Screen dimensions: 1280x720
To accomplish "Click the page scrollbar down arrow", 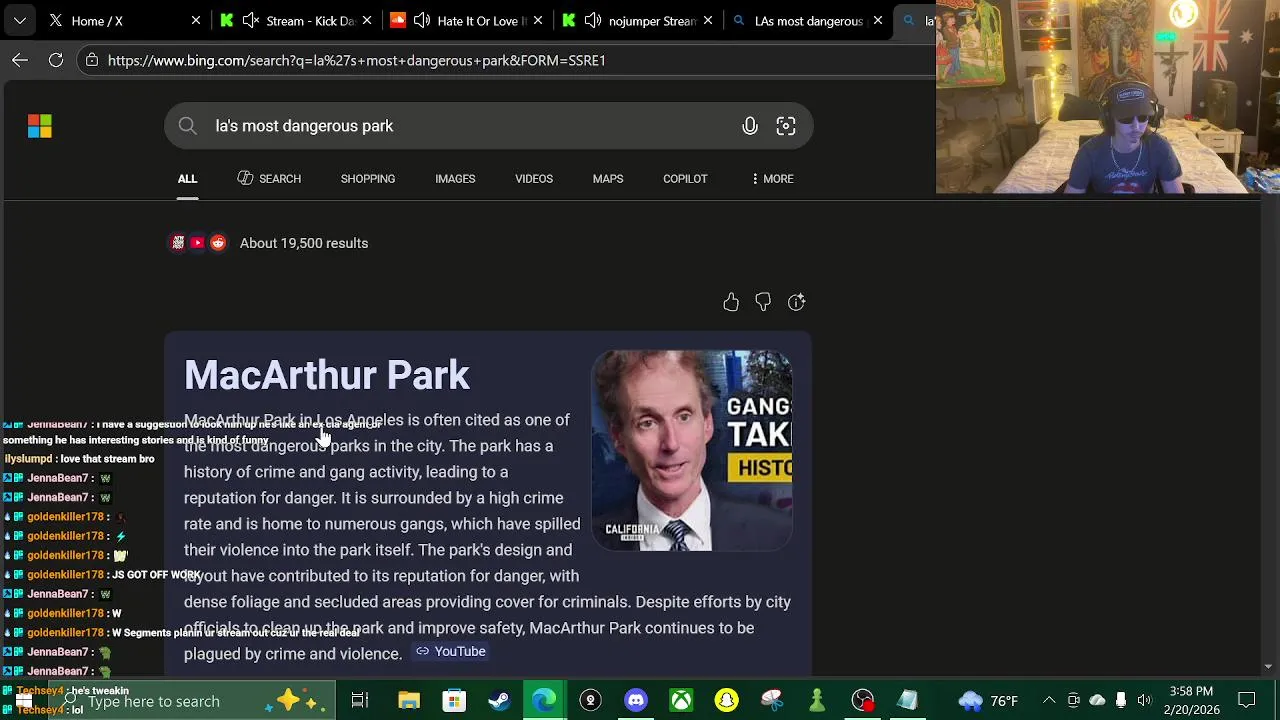I will pyautogui.click(x=1269, y=666).
